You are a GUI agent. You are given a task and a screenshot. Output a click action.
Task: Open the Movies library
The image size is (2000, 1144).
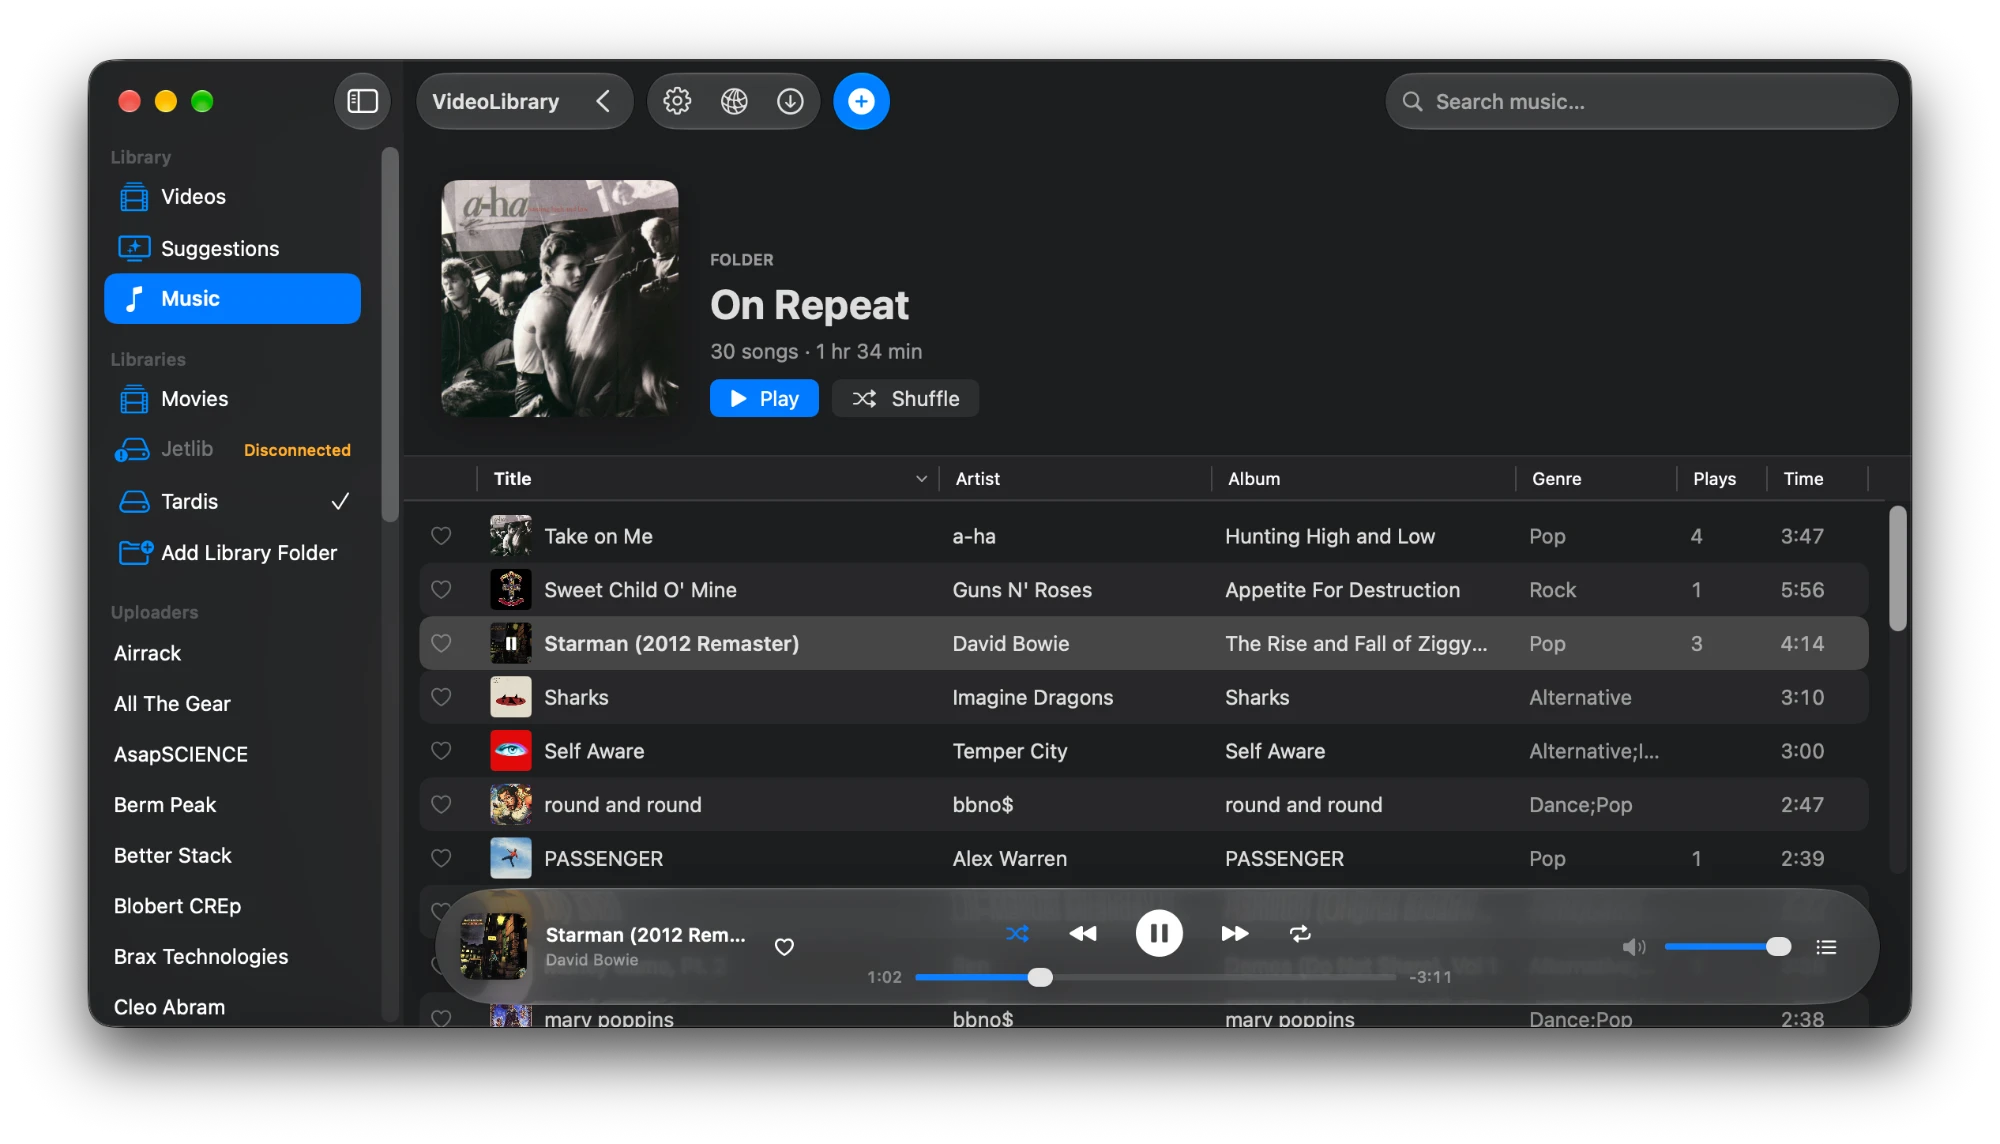(232, 399)
